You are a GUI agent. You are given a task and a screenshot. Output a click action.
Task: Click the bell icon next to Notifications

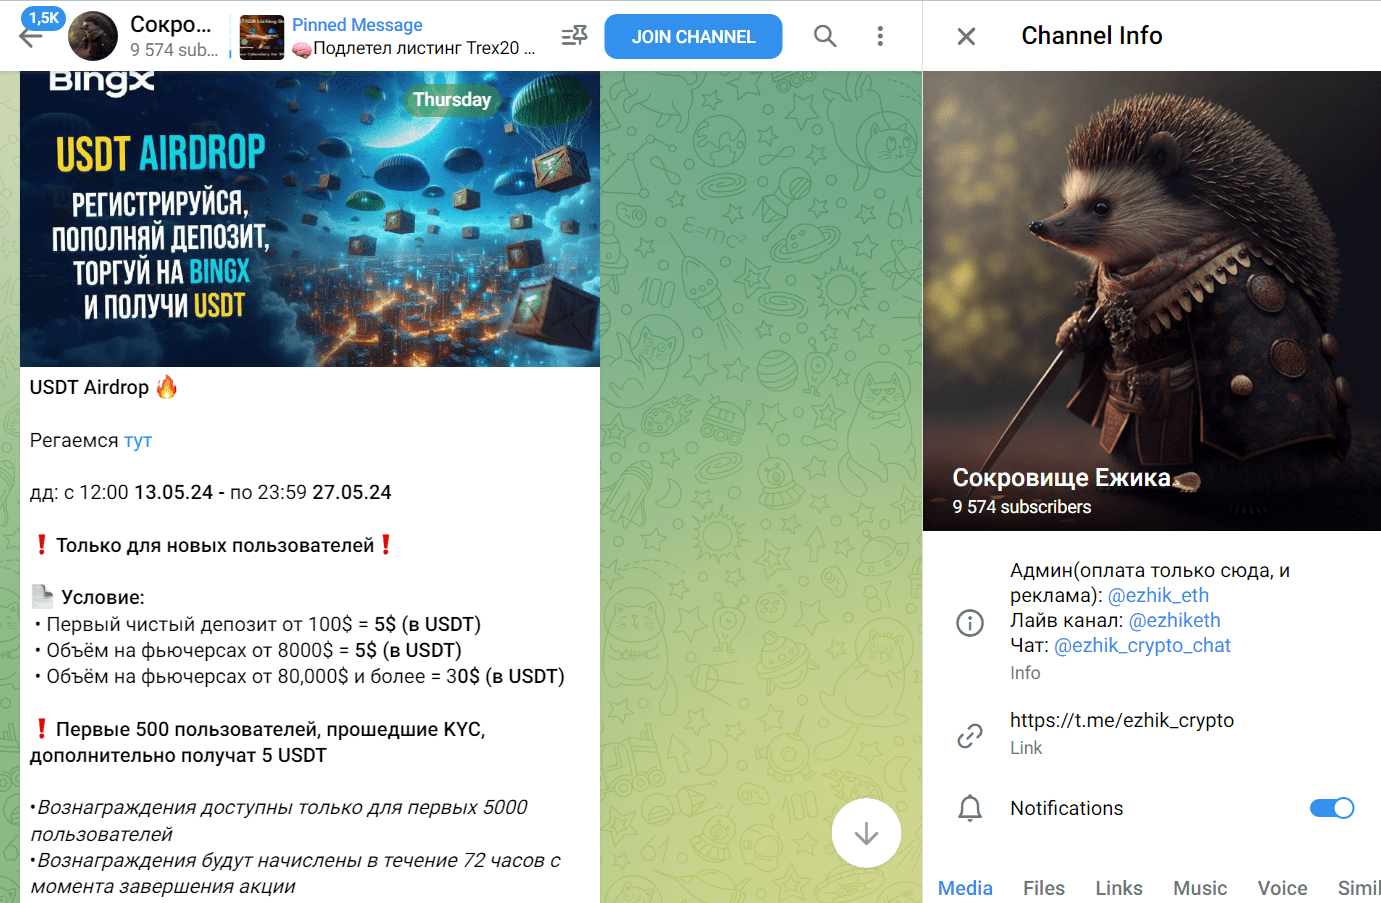click(970, 808)
